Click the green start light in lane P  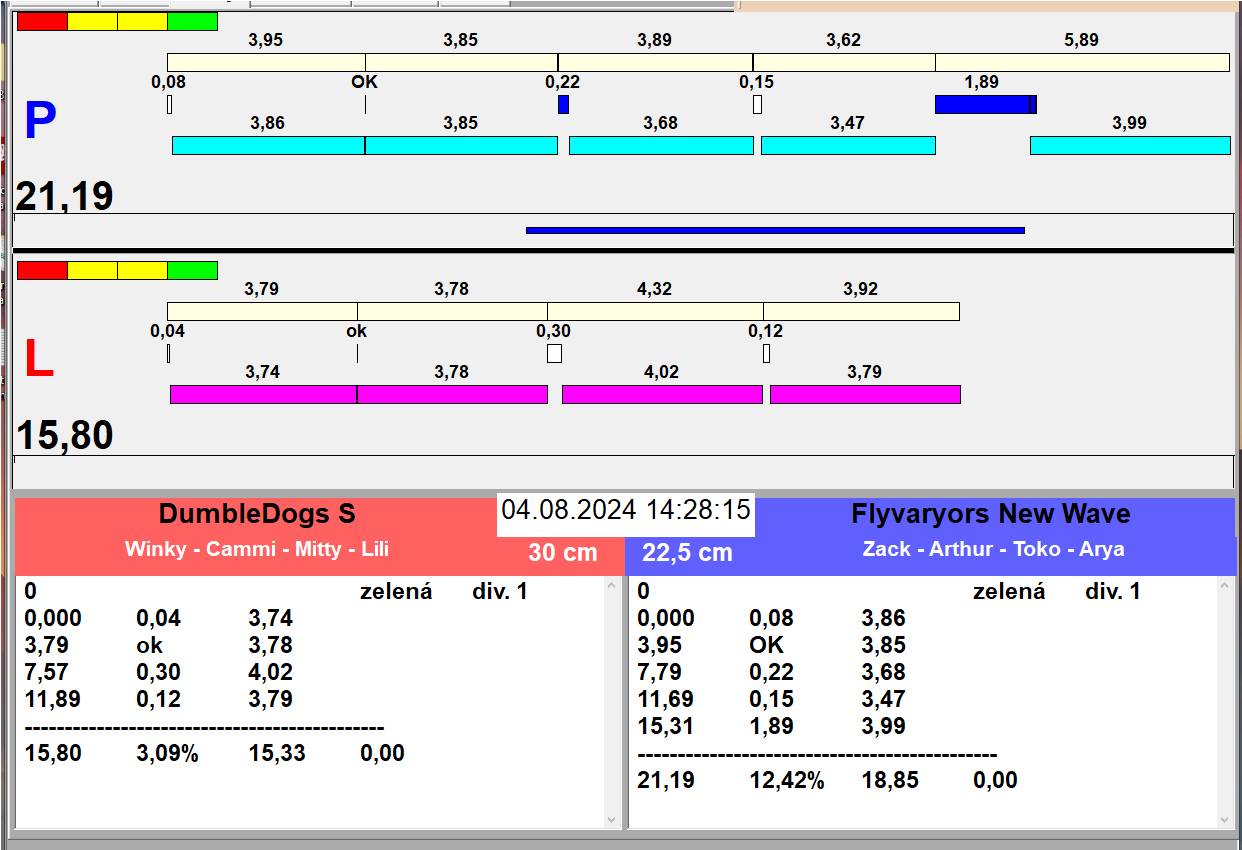(192, 21)
